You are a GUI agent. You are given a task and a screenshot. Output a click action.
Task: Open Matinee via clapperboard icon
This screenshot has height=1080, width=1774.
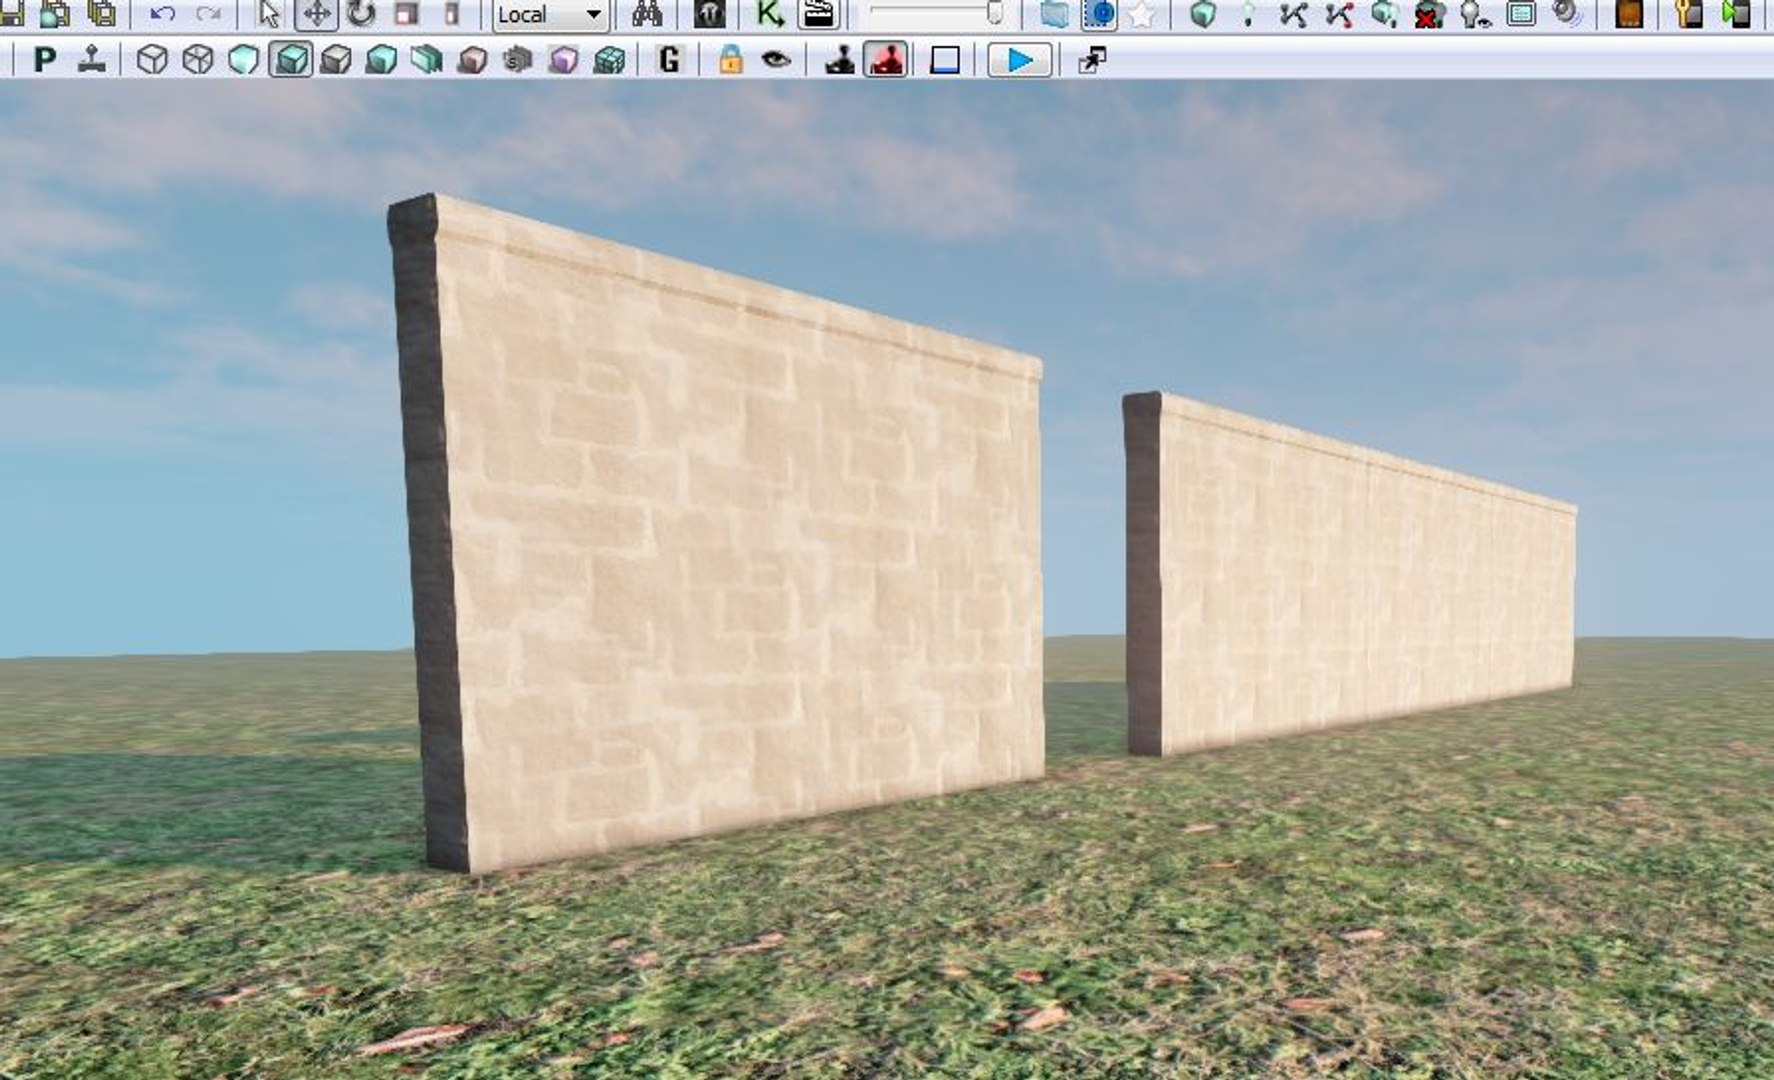[818, 14]
